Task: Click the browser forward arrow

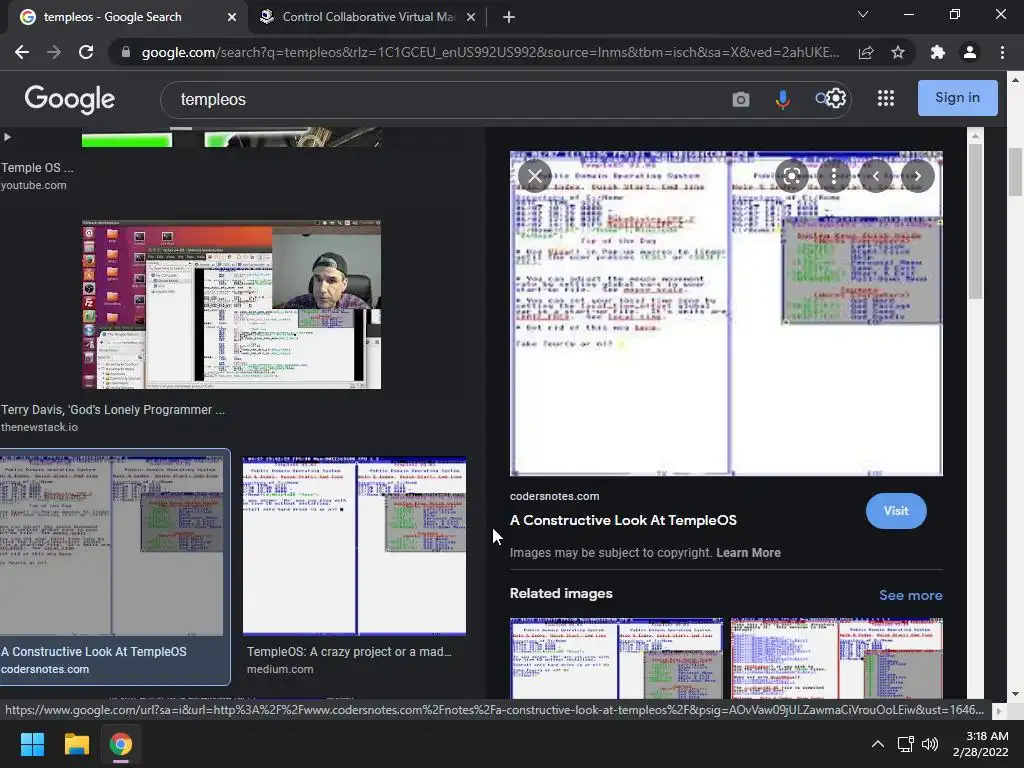Action: [54, 52]
